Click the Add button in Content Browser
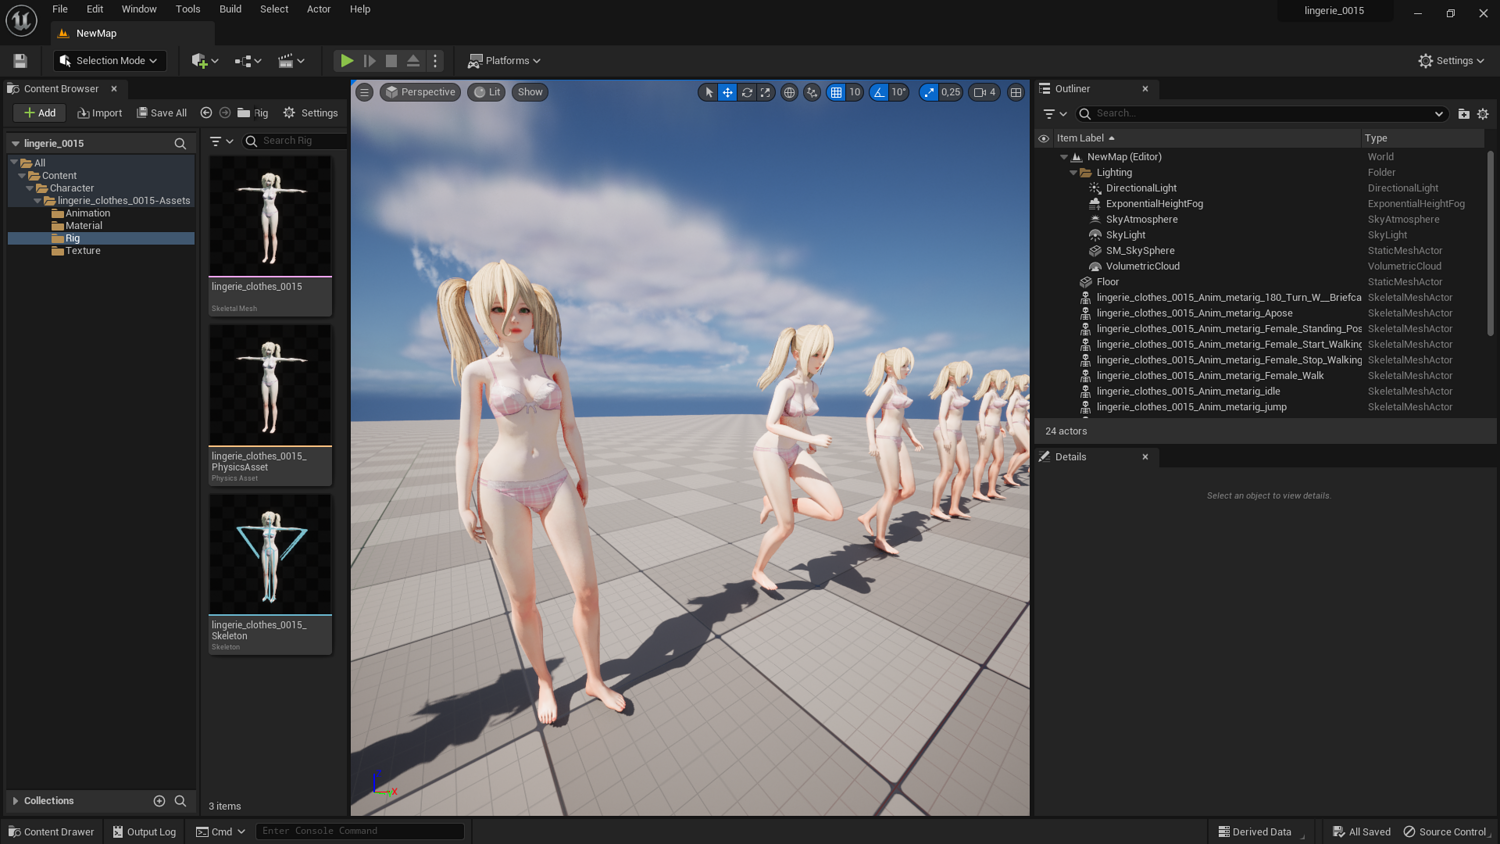 (x=39, y=113)
